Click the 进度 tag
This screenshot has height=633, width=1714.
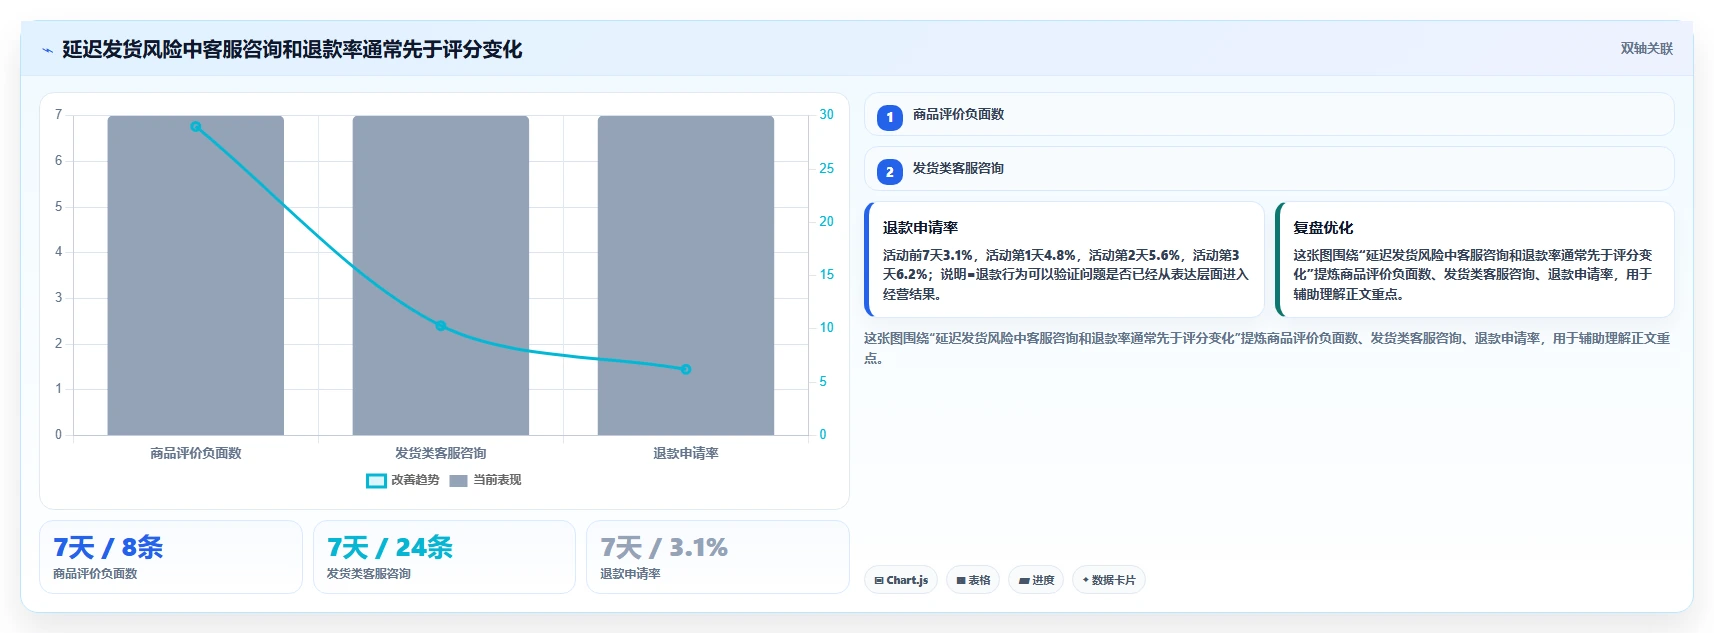pyautogui.click(x=1036, y=580)
